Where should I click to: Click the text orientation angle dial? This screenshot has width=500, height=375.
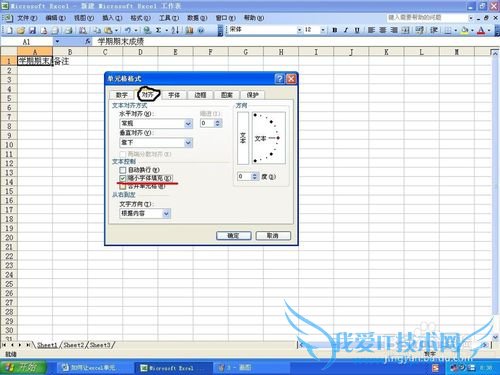269,138
